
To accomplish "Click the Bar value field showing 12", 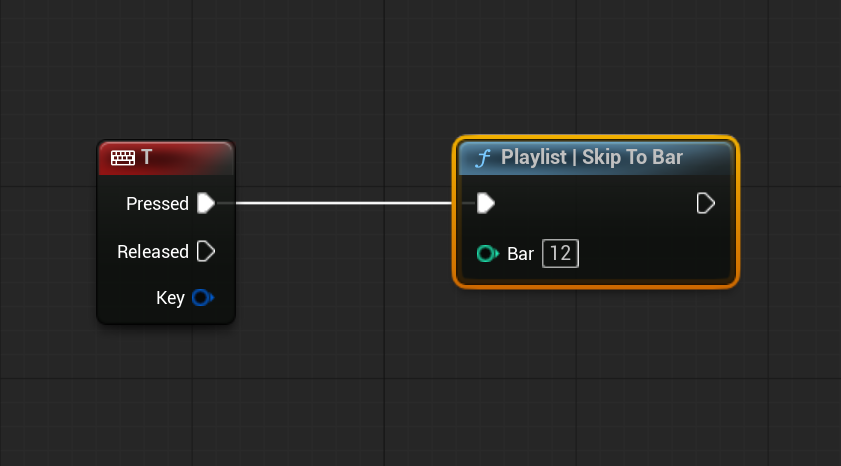I will tap(560, 254).
